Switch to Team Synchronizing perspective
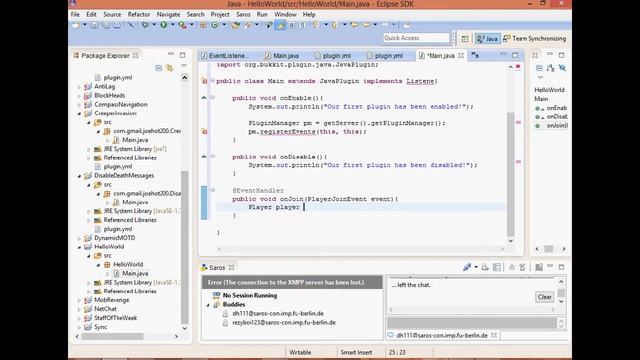 [534, 38]
